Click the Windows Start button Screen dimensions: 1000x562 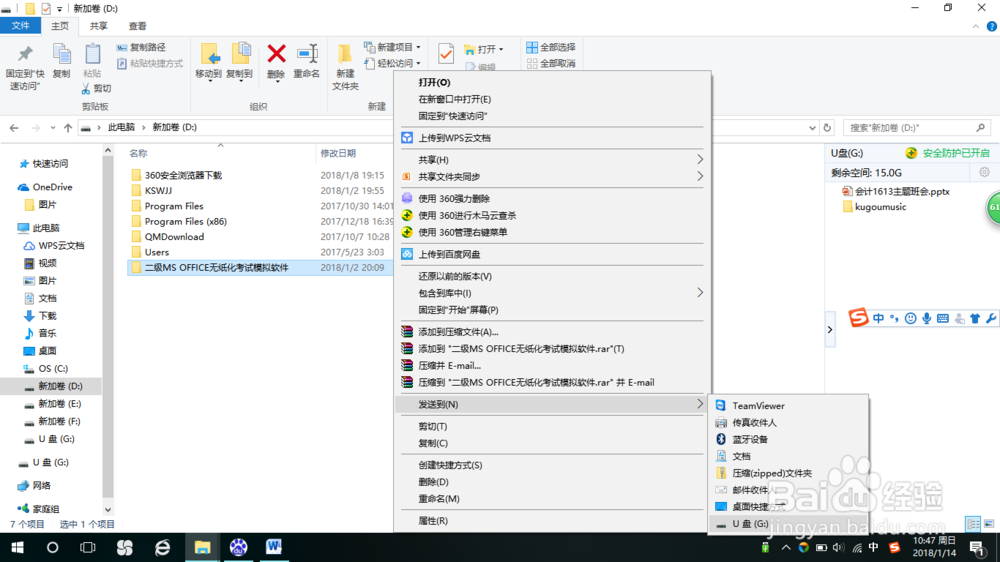tap(17, 547)
